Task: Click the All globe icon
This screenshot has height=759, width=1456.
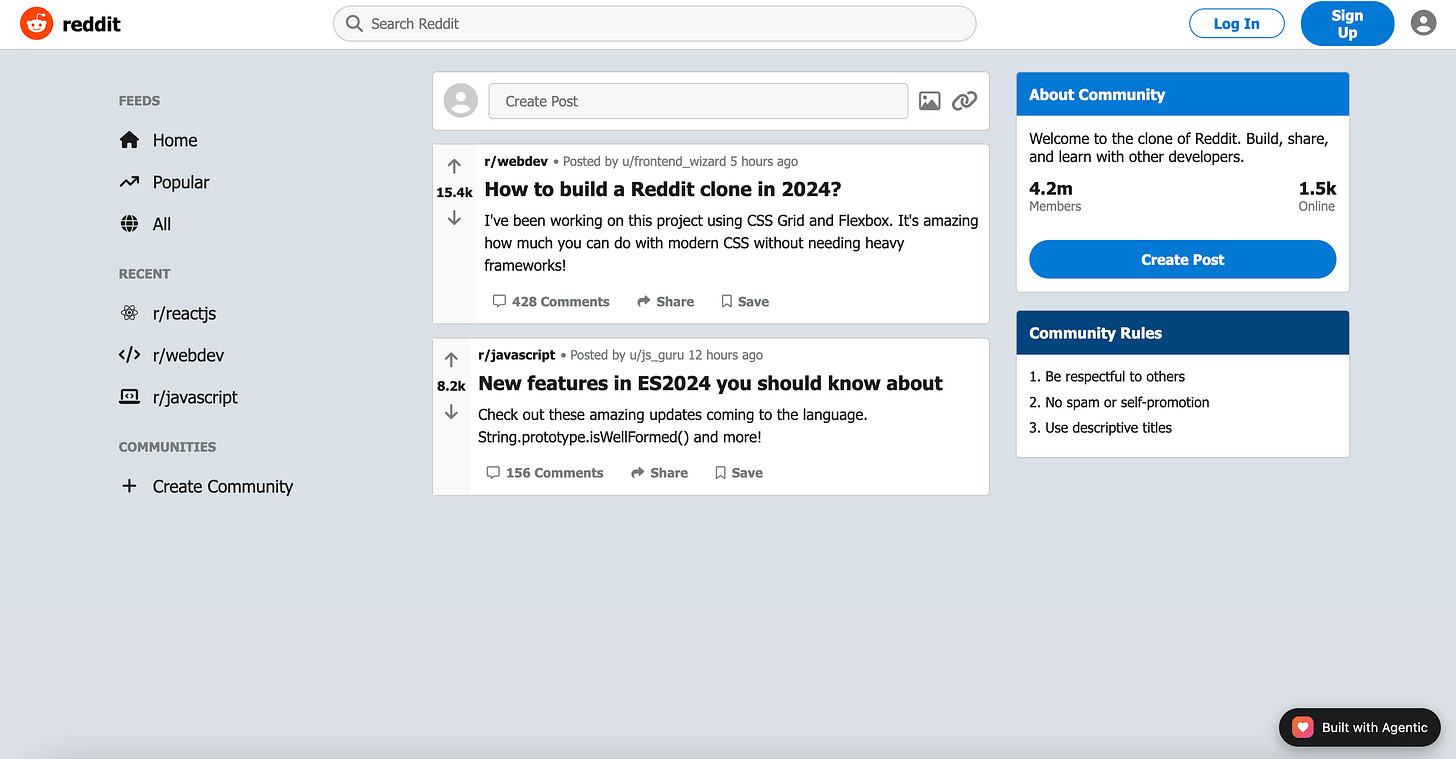Action: (129, 224)
